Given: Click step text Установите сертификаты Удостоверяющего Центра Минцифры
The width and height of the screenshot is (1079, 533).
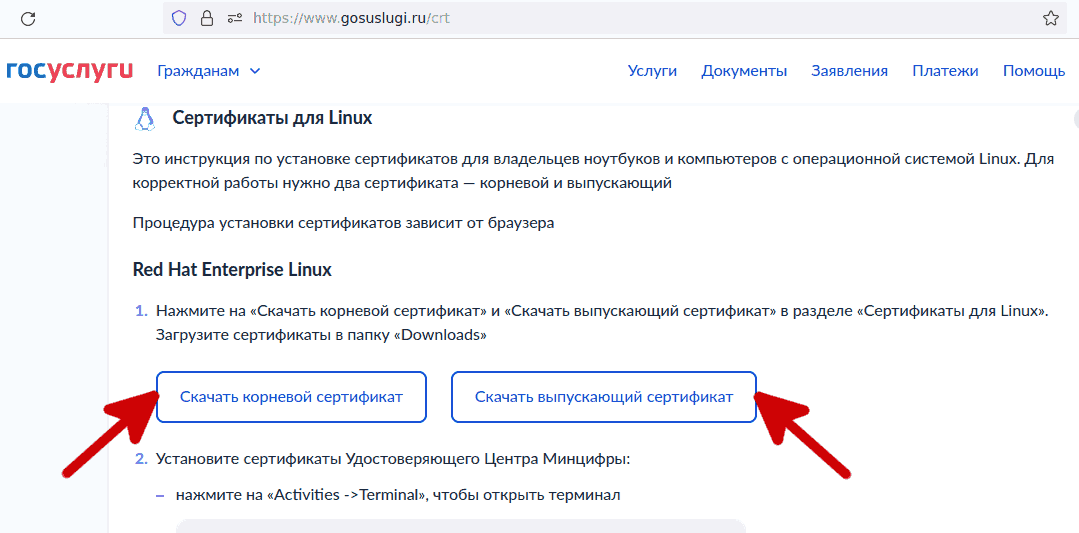Looking at the screenshot, I should click(x=393, y=458).
